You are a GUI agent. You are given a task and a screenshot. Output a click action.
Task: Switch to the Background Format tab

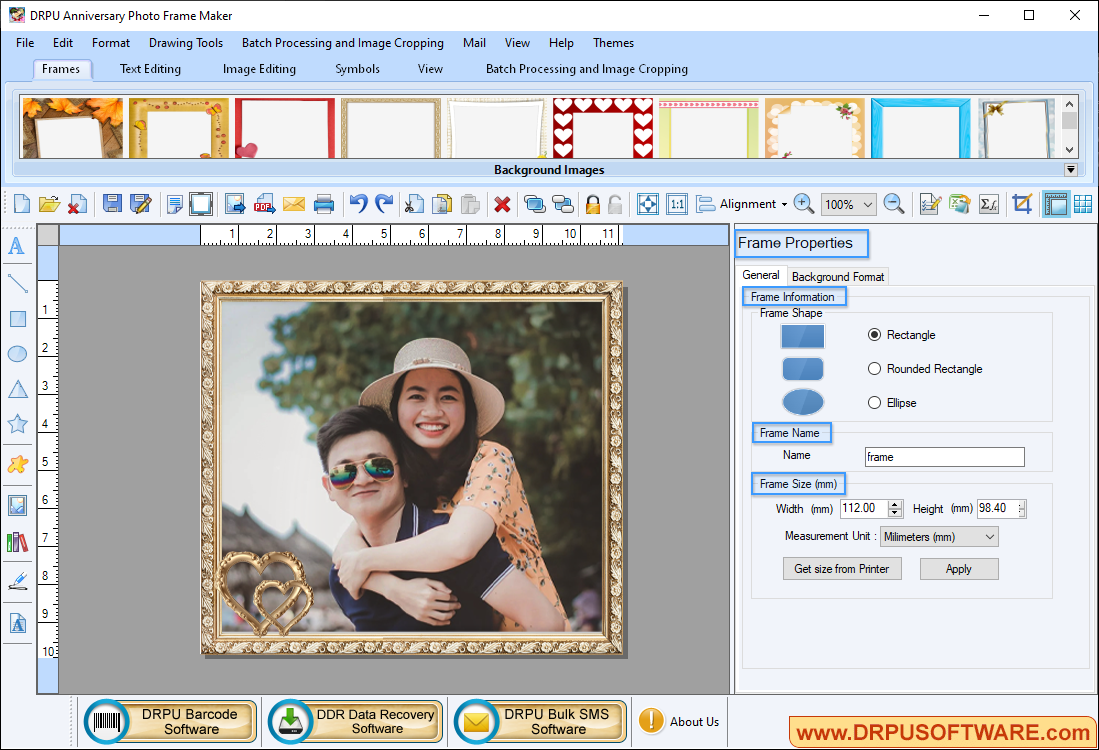coord(837,276)
